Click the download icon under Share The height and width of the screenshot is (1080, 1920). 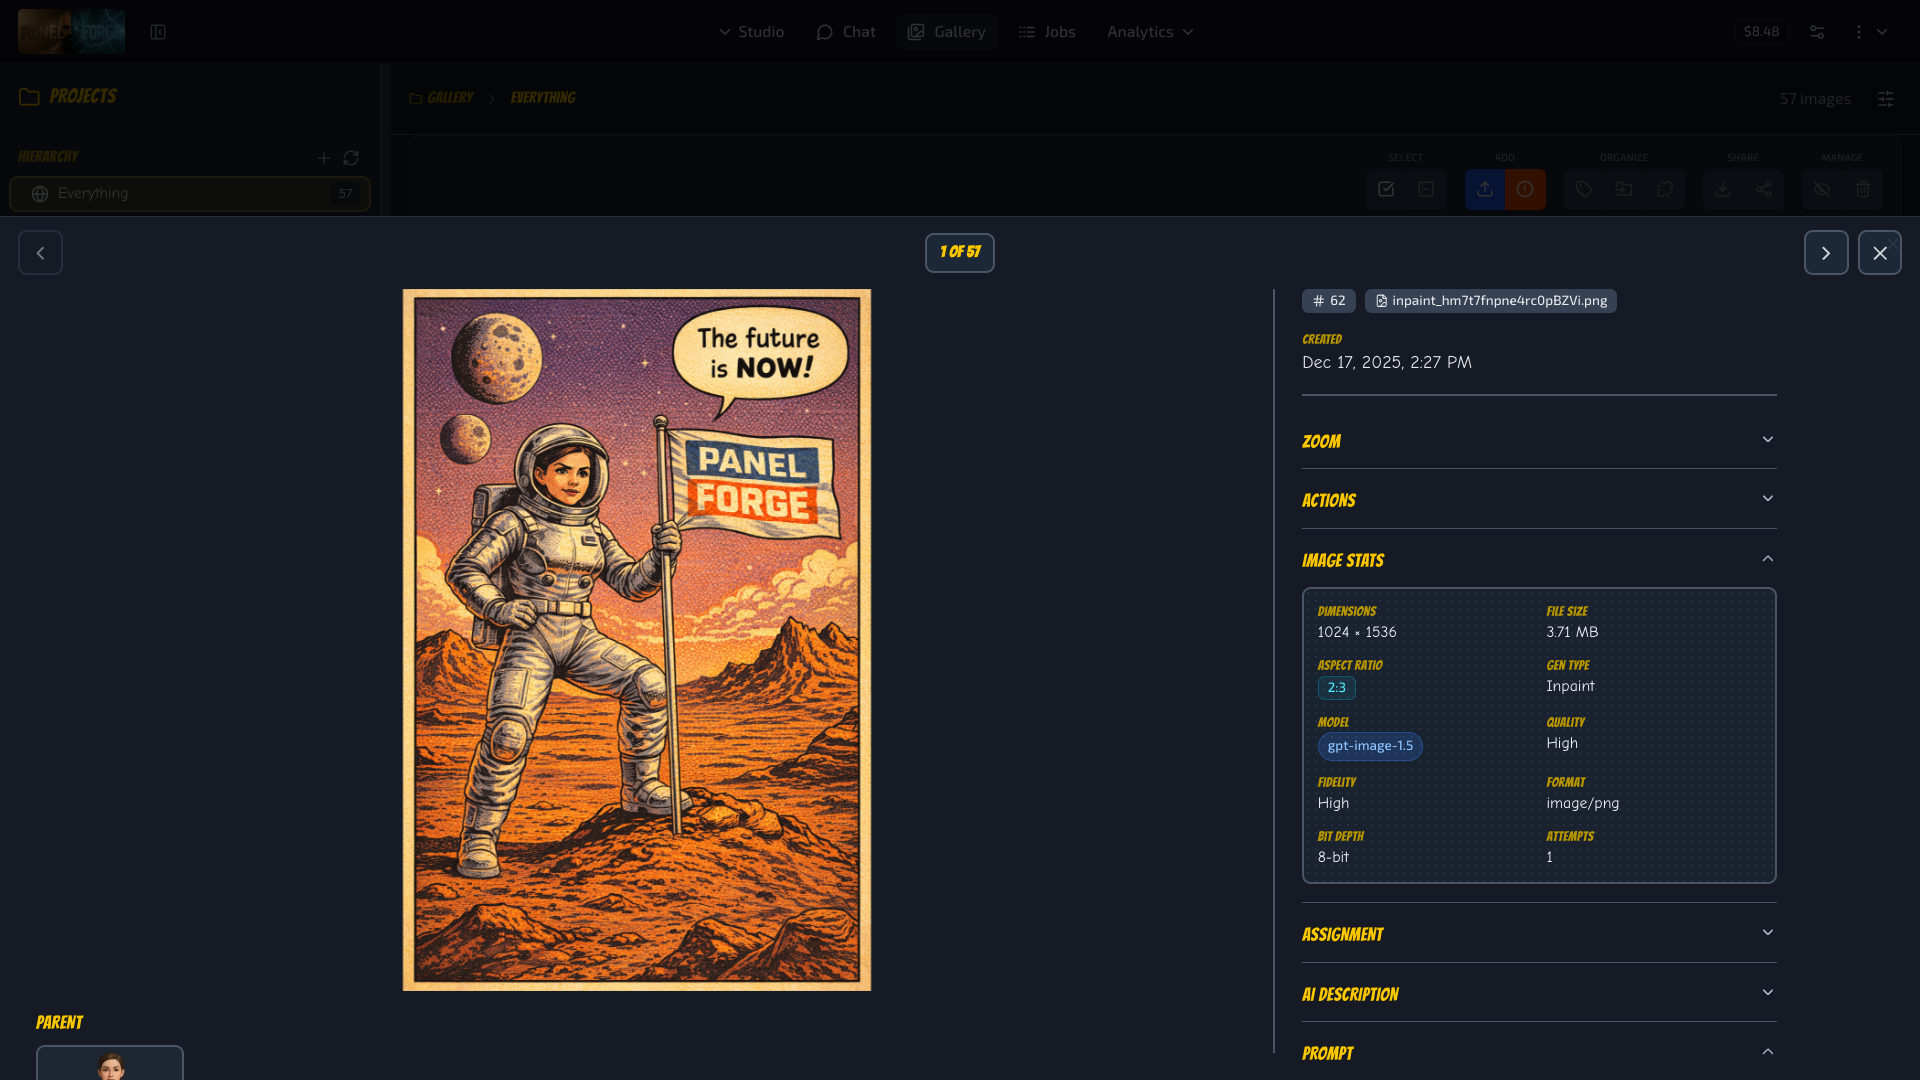1723,189
